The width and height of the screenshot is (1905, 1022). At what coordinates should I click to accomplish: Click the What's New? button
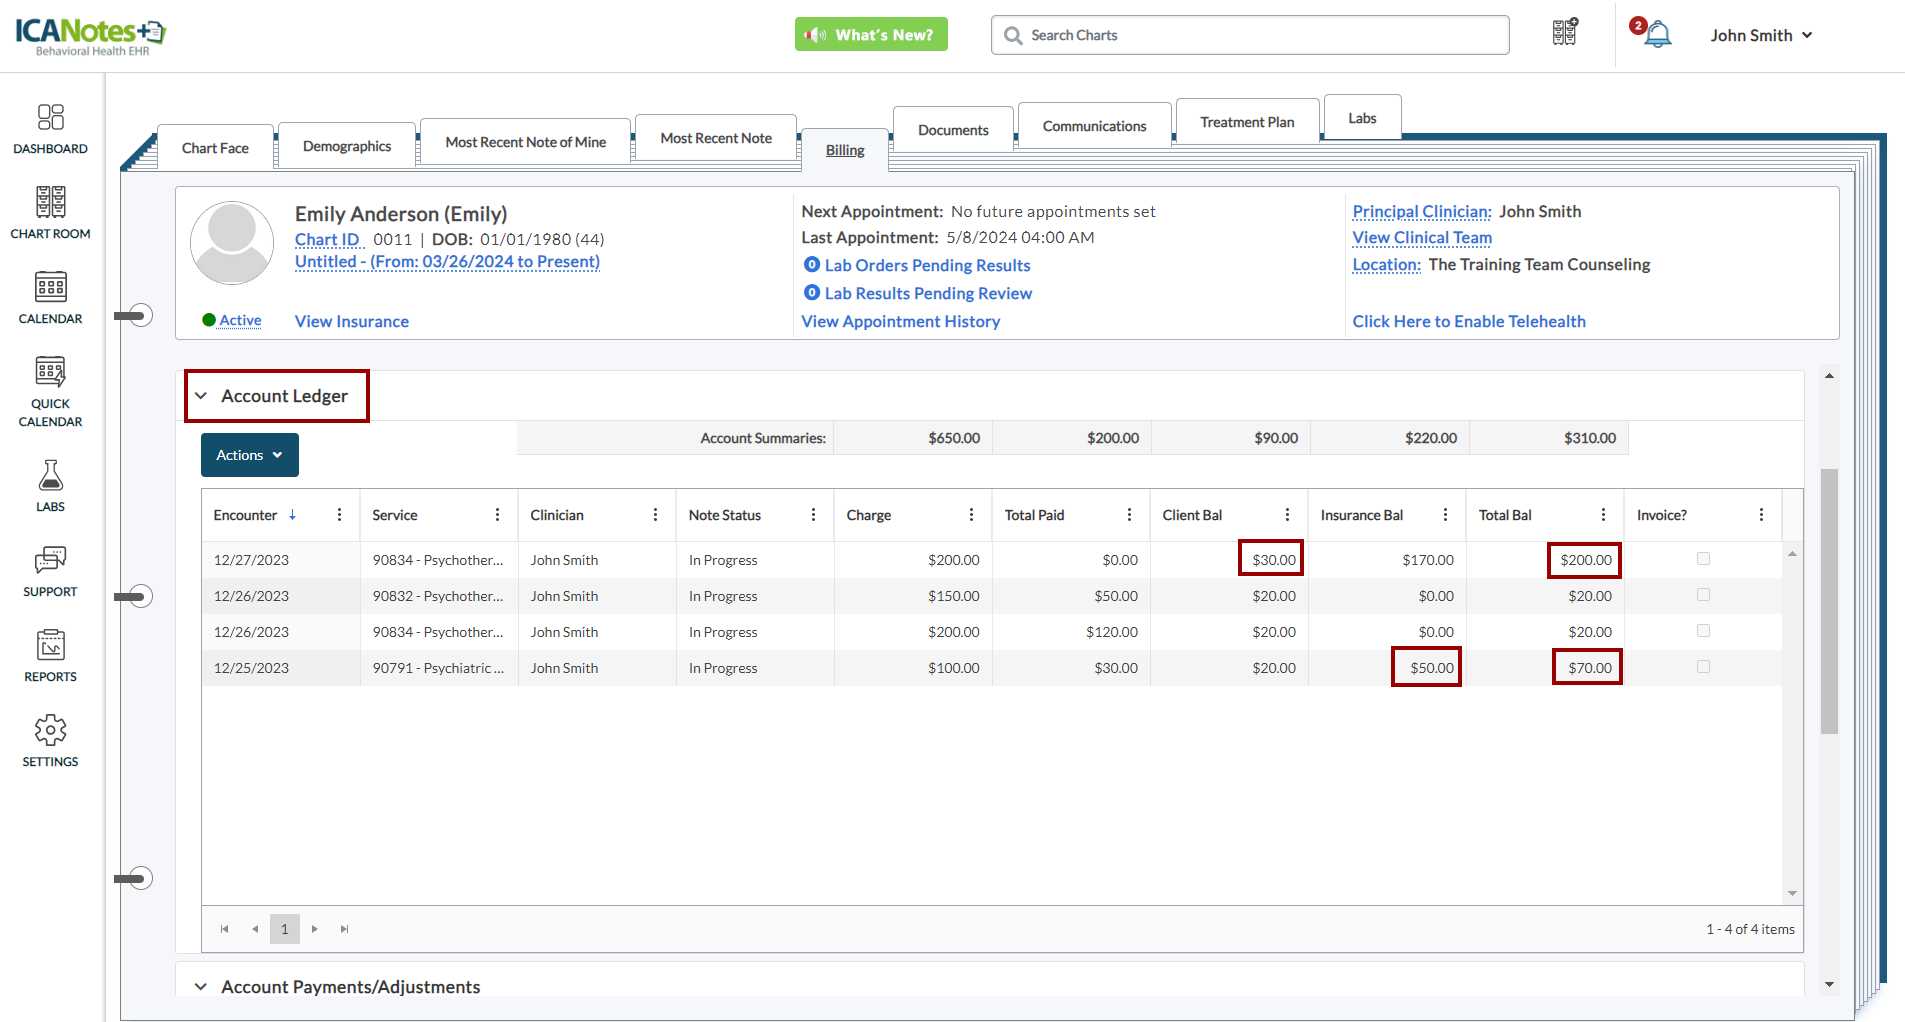pyautogui.click(x=871, y=35)
